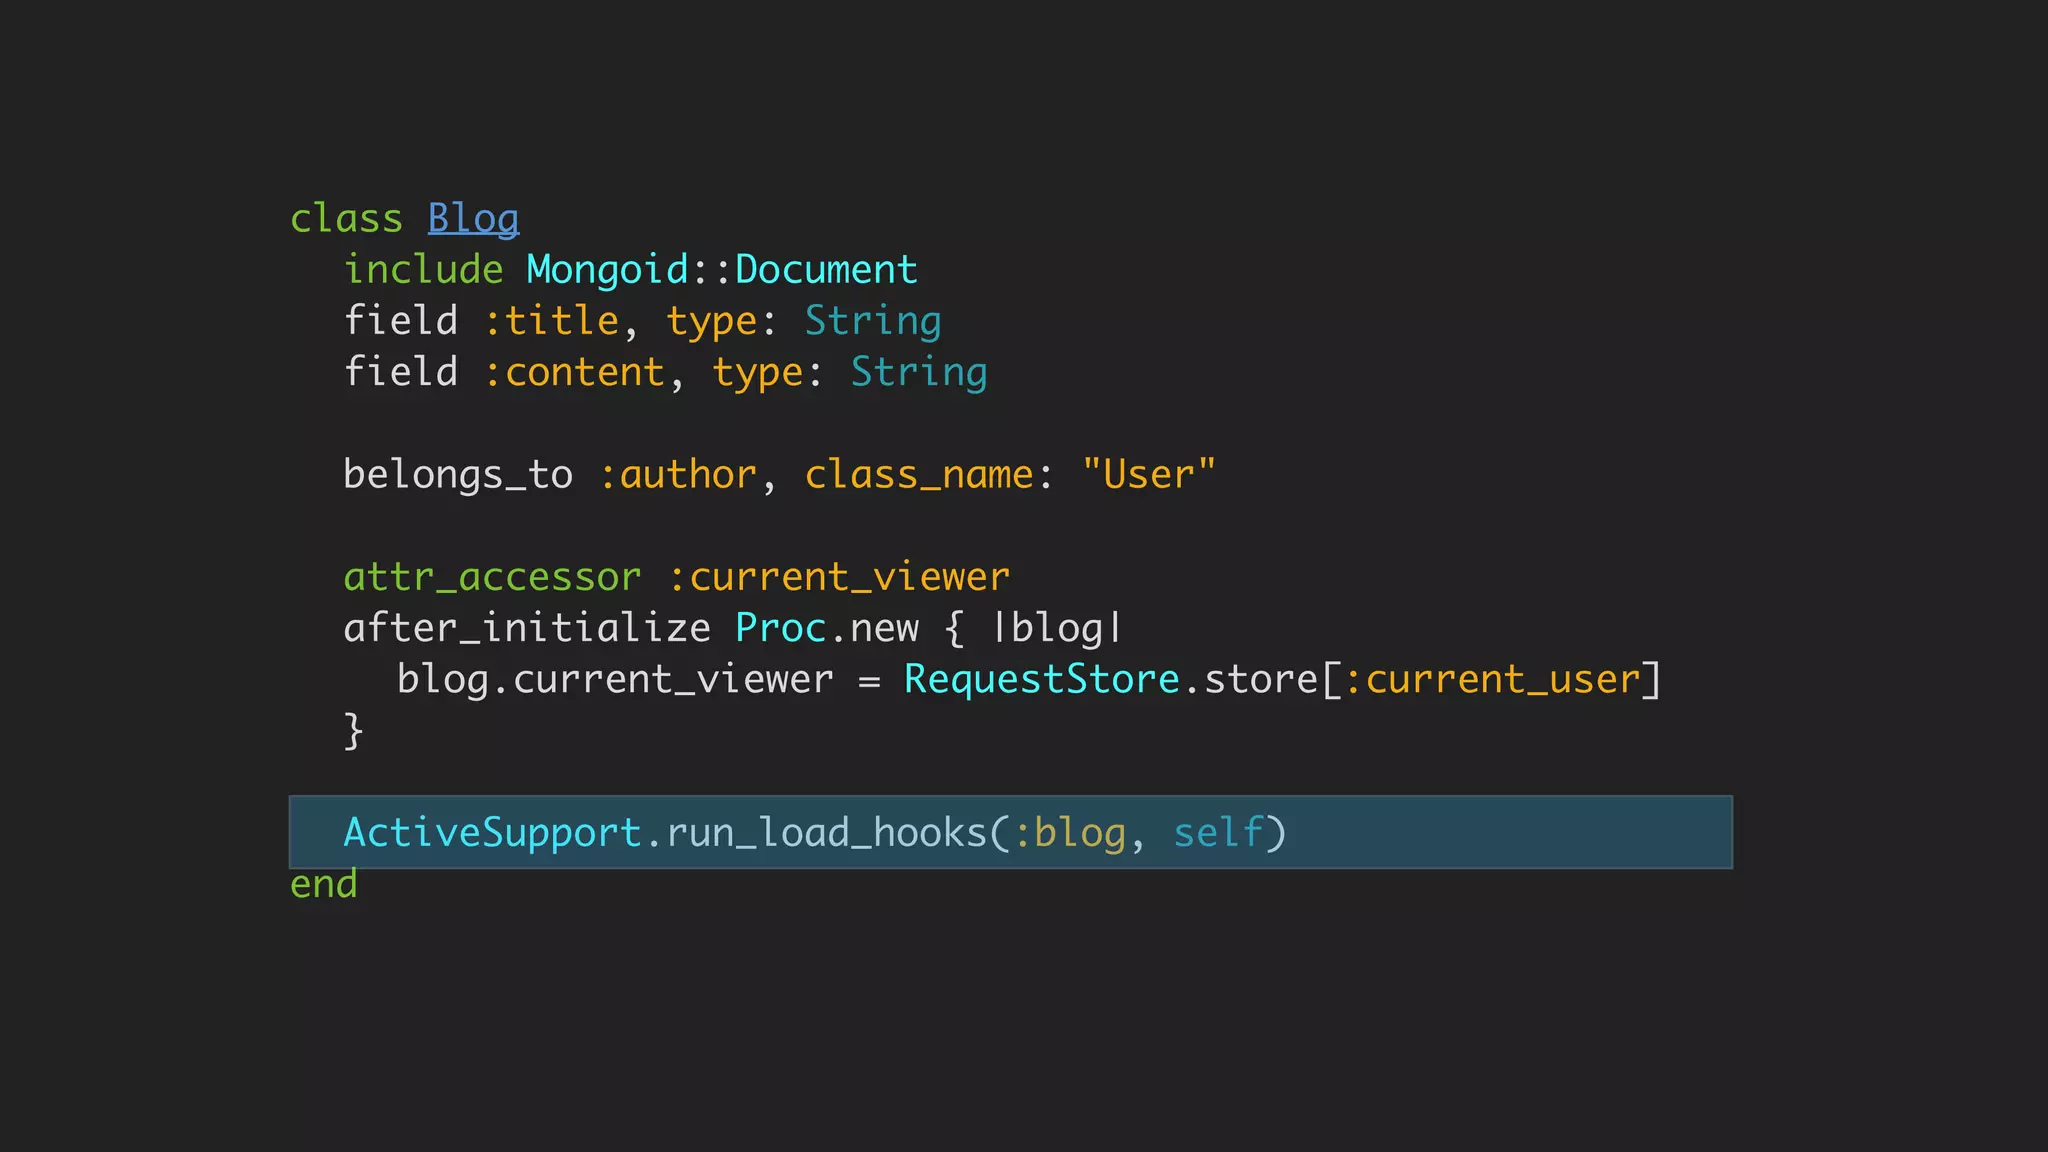This screenshot has height=1152, width=2048.
Task: Click 'run_load_hooks' method call
Action: [x=827, y=833]
